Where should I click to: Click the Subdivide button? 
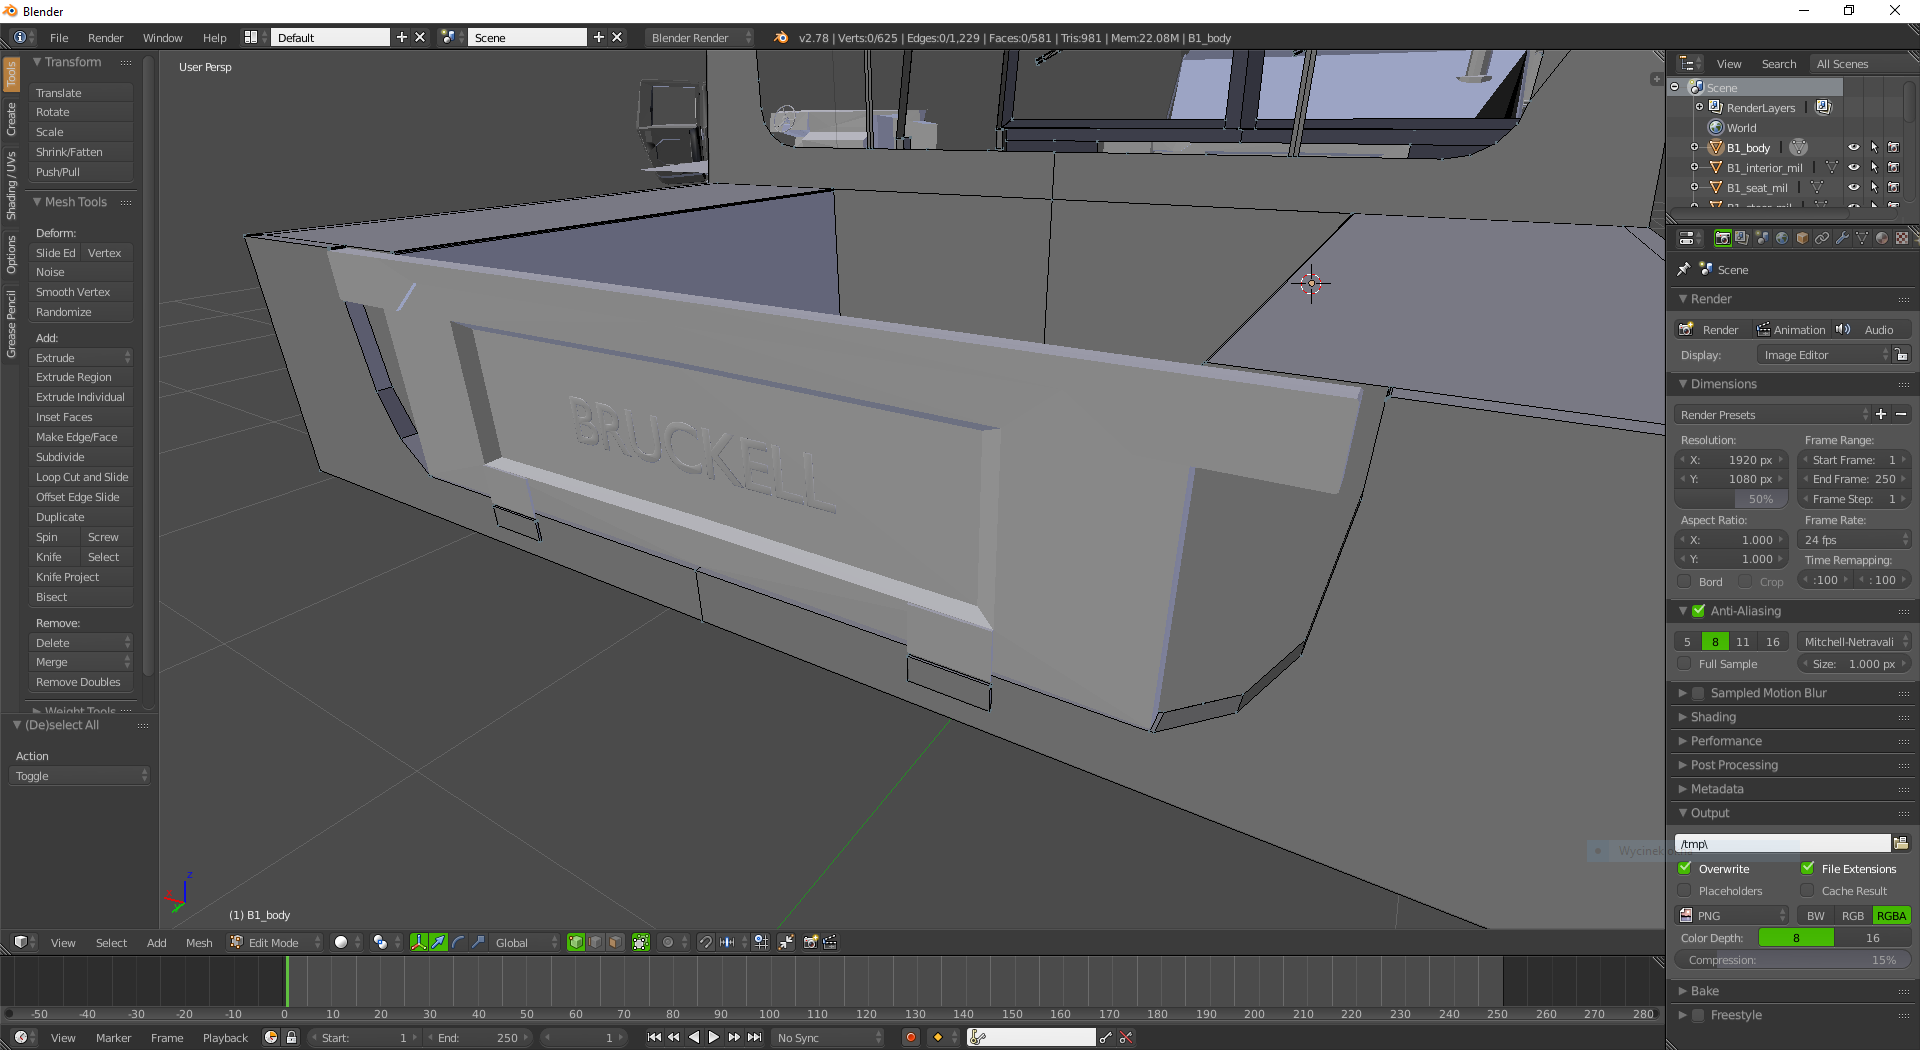[81, 457]
